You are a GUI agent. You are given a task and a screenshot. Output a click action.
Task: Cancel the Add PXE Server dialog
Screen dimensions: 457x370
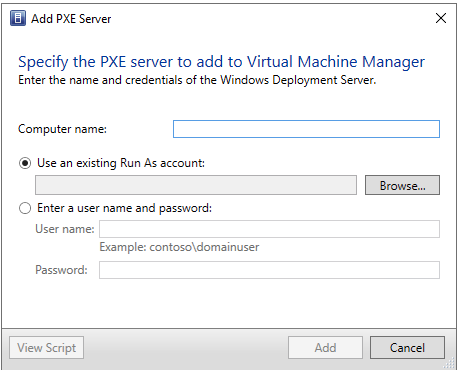[407, 348]
